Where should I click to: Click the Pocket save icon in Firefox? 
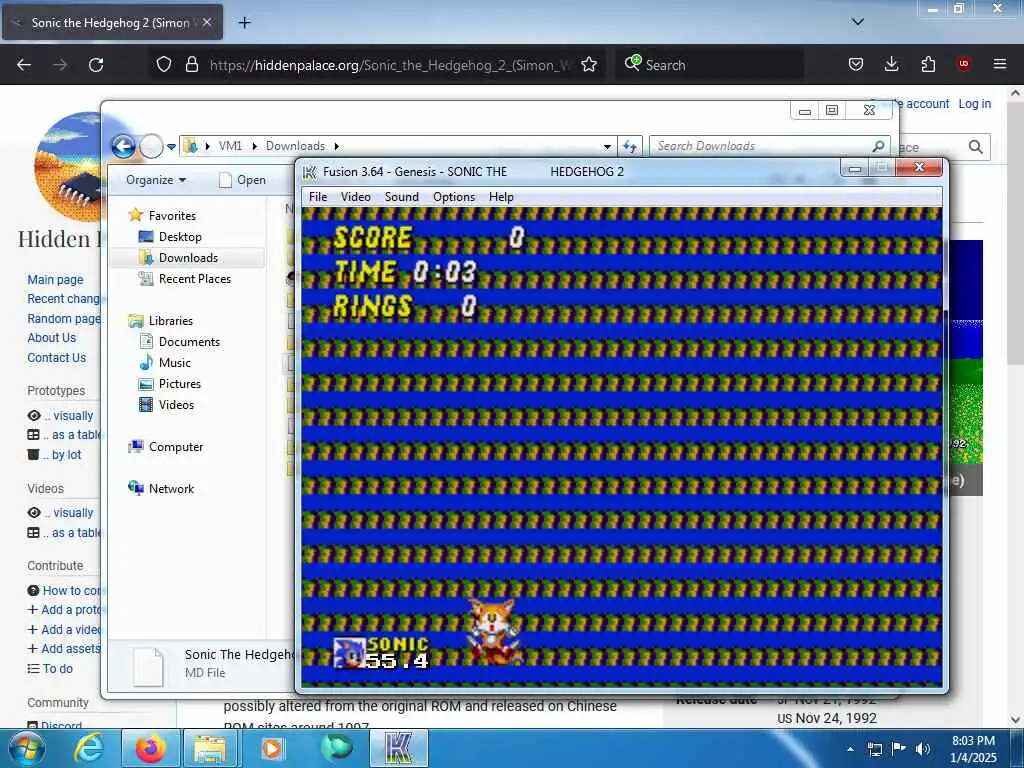[x=856, y=64]
